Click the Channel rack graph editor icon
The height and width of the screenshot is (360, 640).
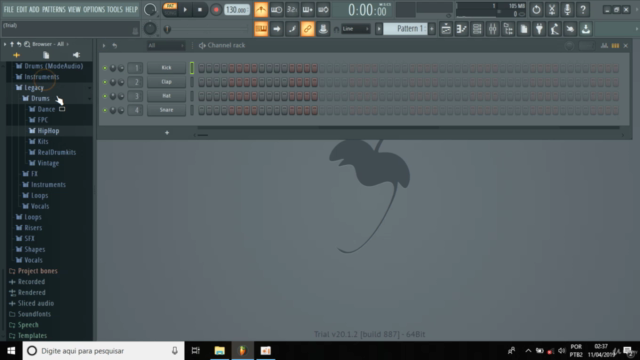click(x=604, y=46)
